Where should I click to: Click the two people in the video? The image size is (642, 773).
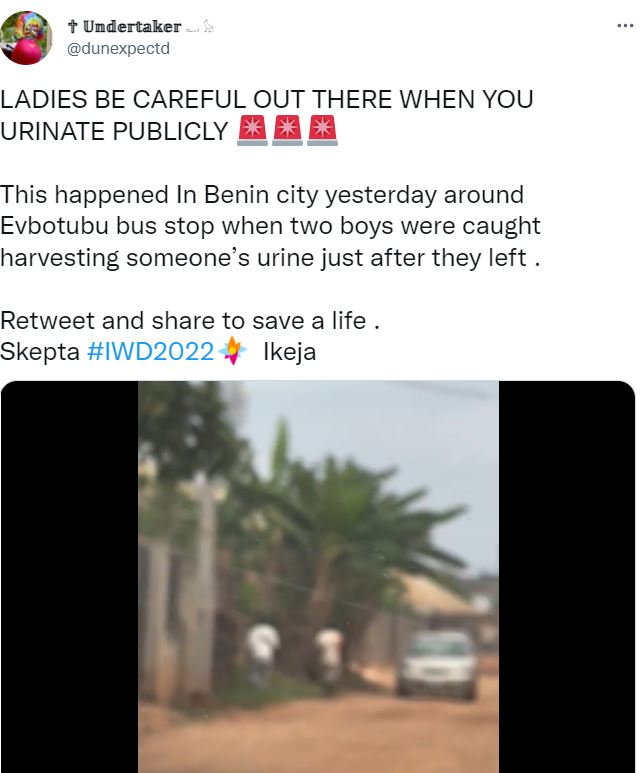[x=295, y=655]
